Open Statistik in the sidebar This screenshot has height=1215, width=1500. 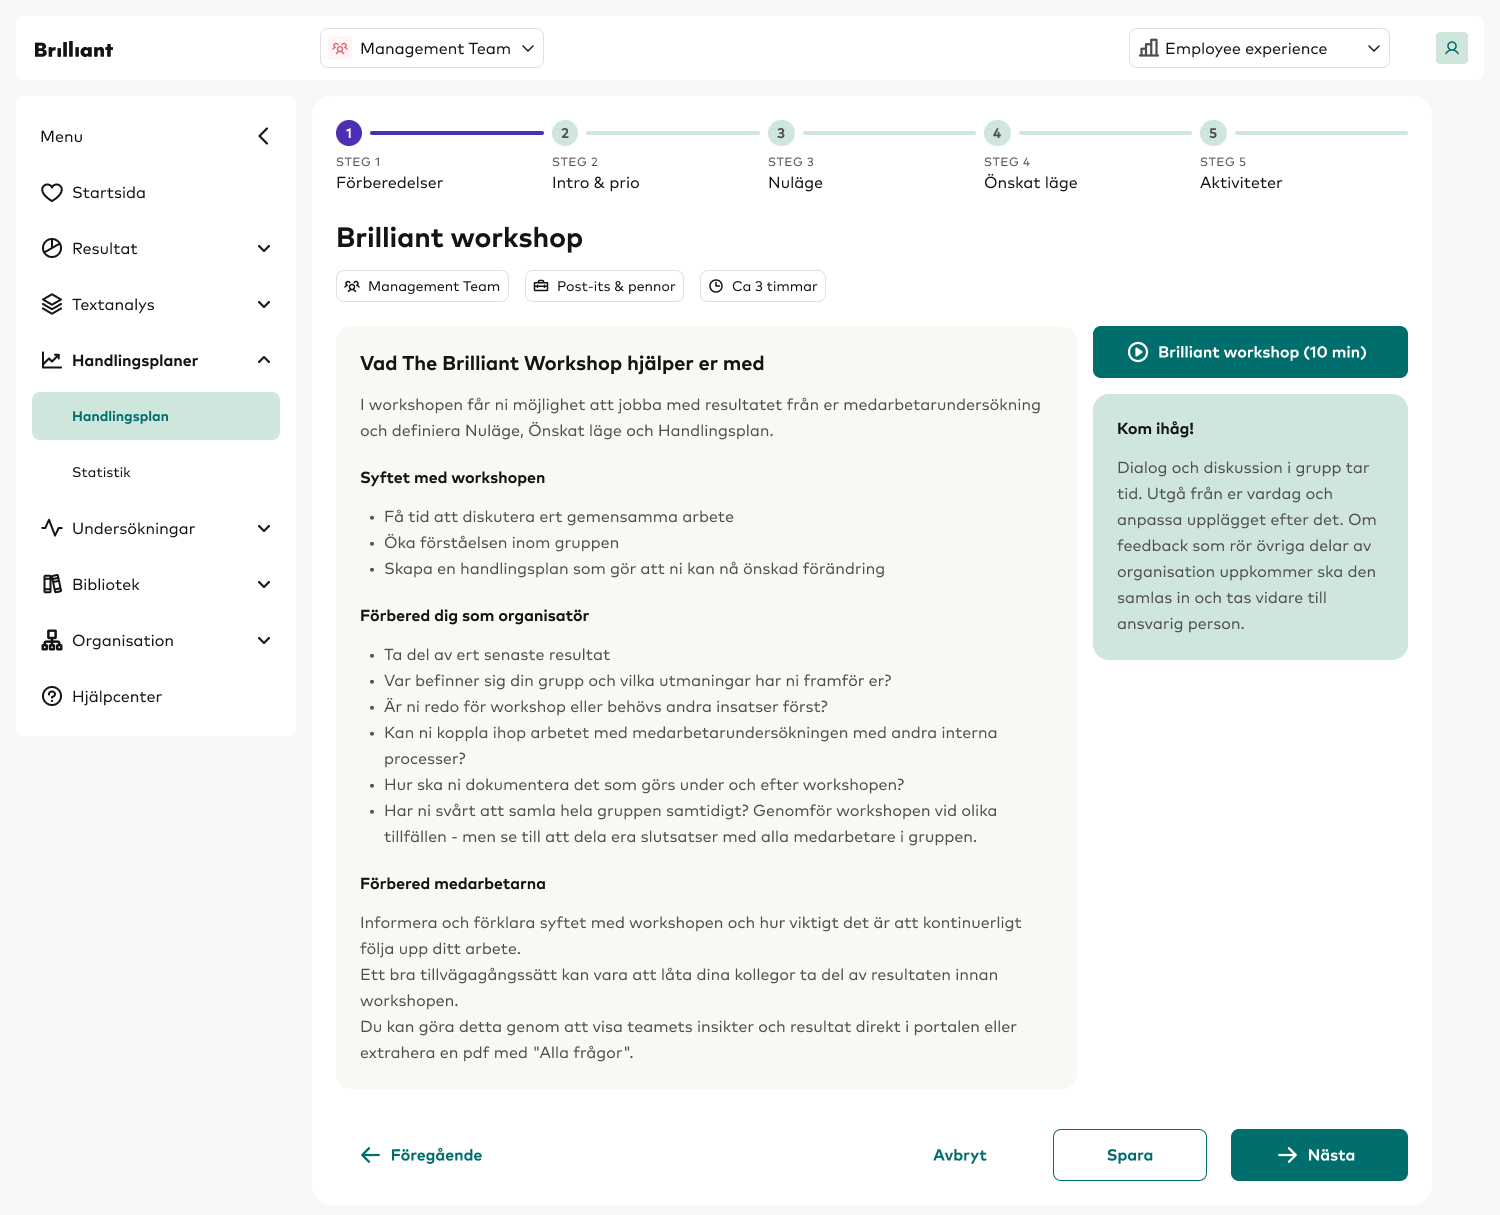point(101,472)
